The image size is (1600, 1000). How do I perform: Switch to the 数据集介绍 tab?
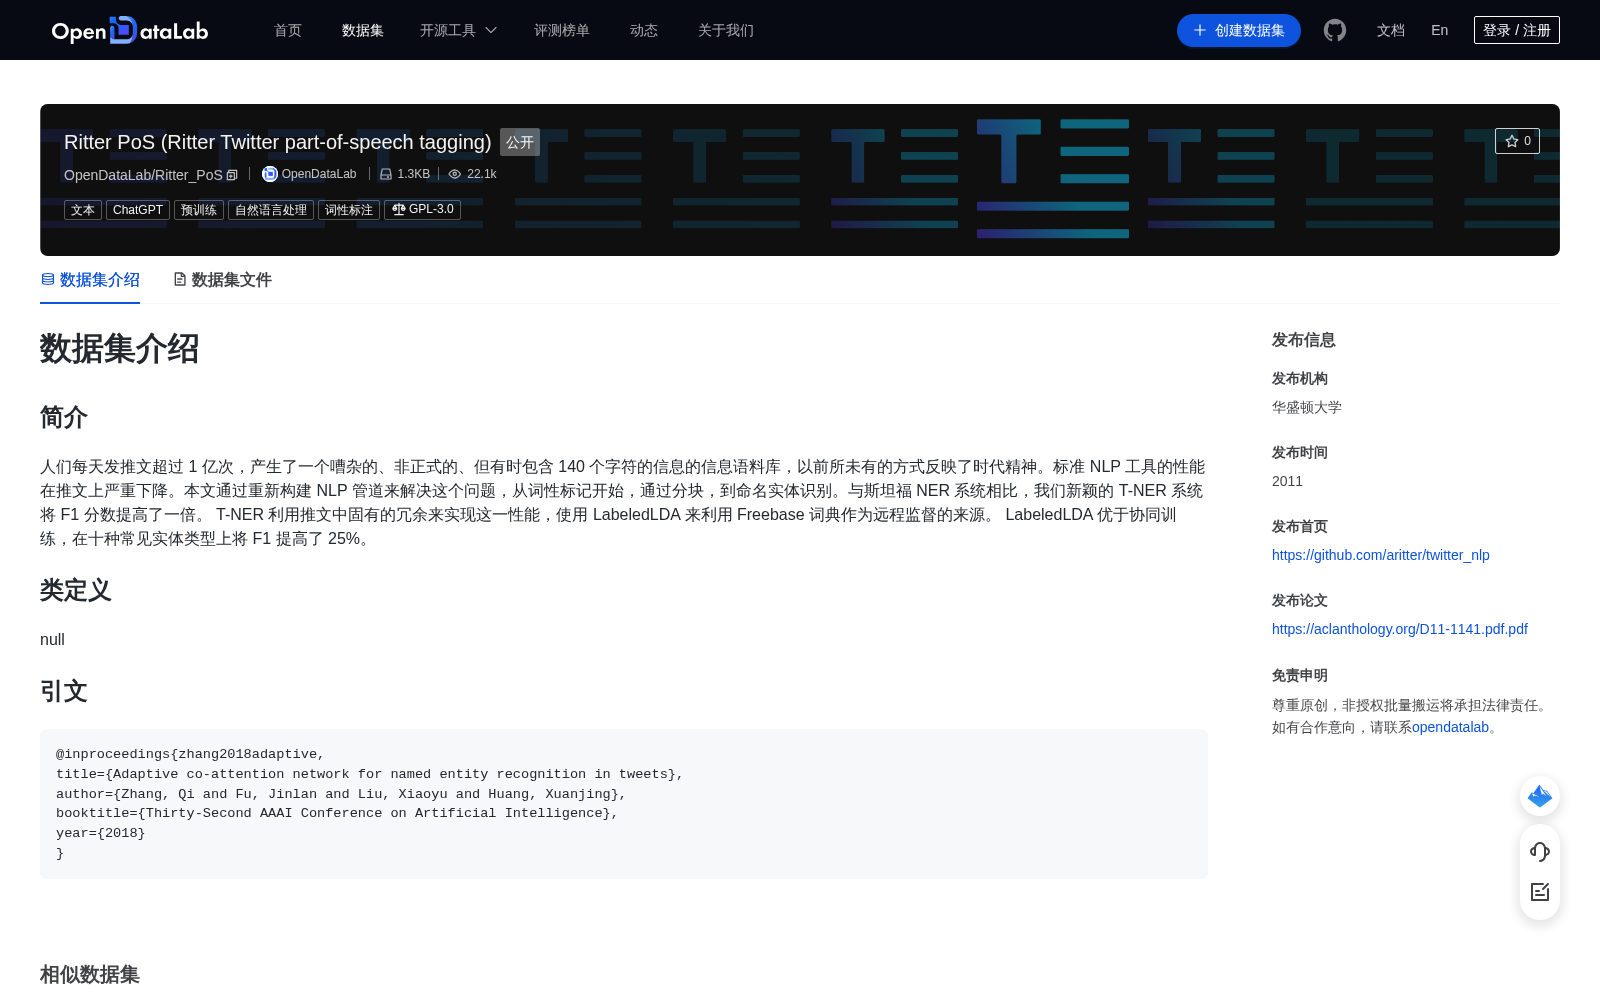[90, 280]
